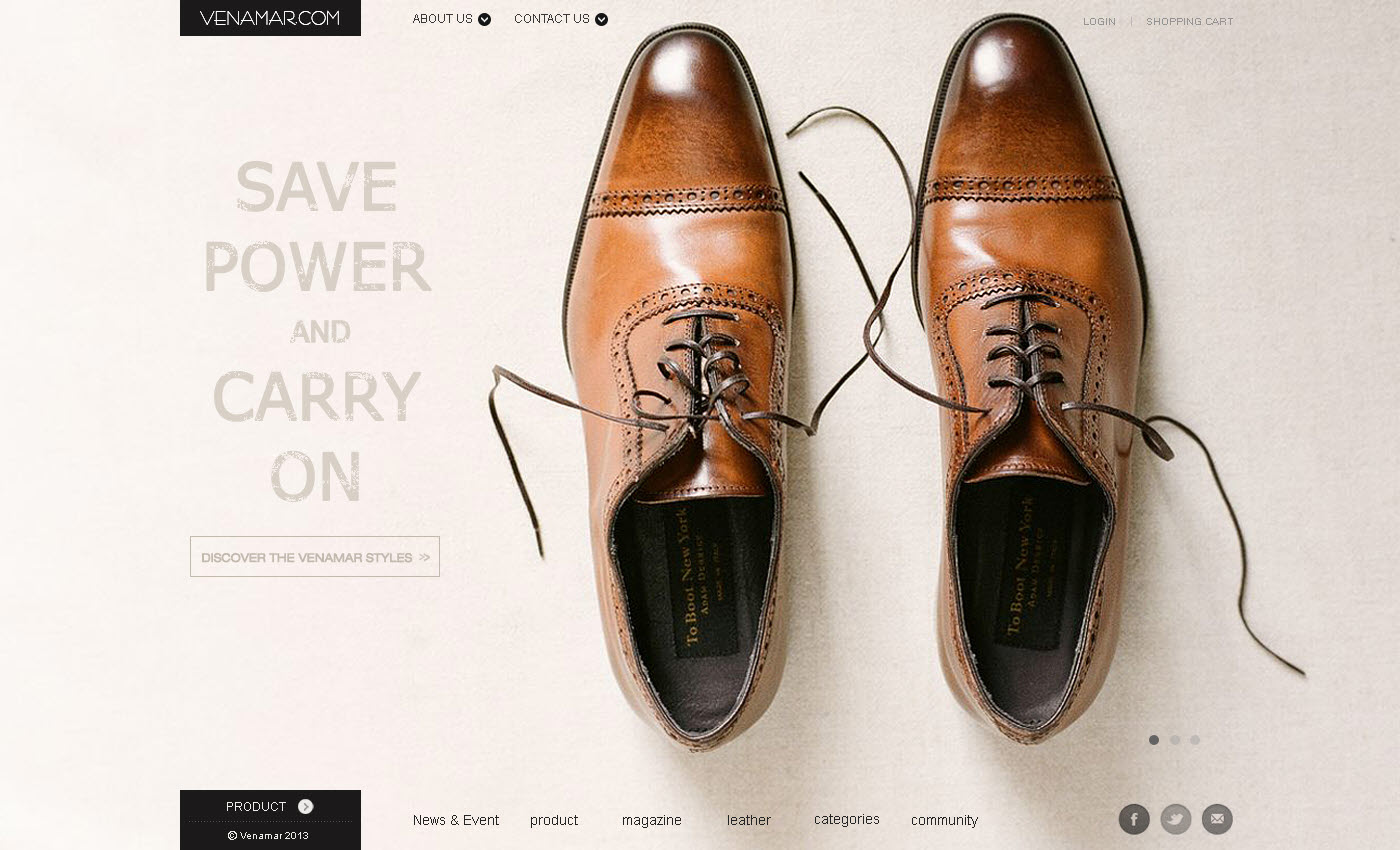Open the email envelope icon
1400x850 pixels.
tap(1217, 819)
